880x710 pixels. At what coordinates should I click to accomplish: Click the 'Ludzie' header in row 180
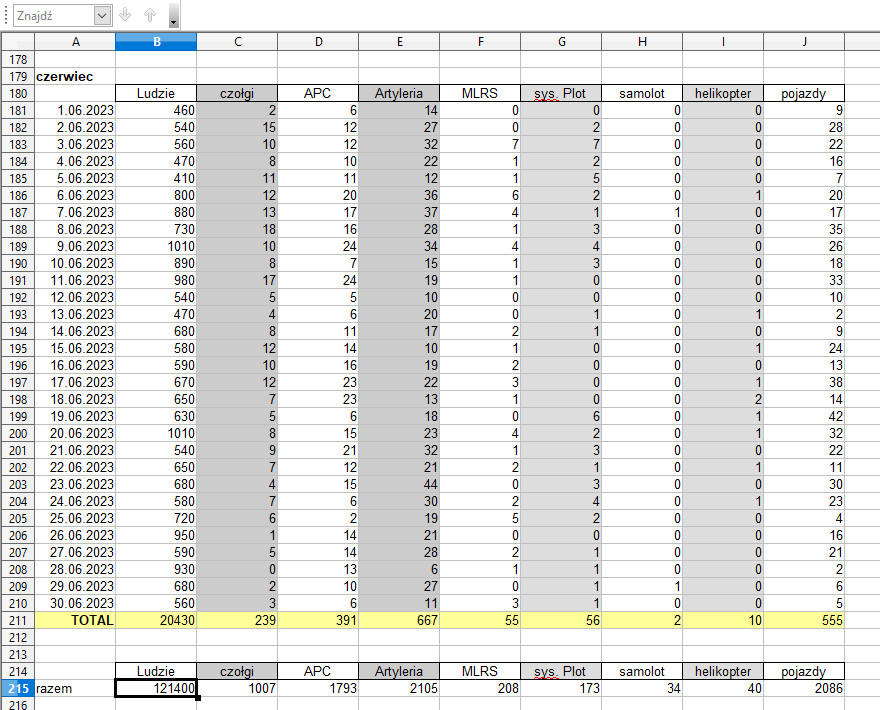click(156, 93)
